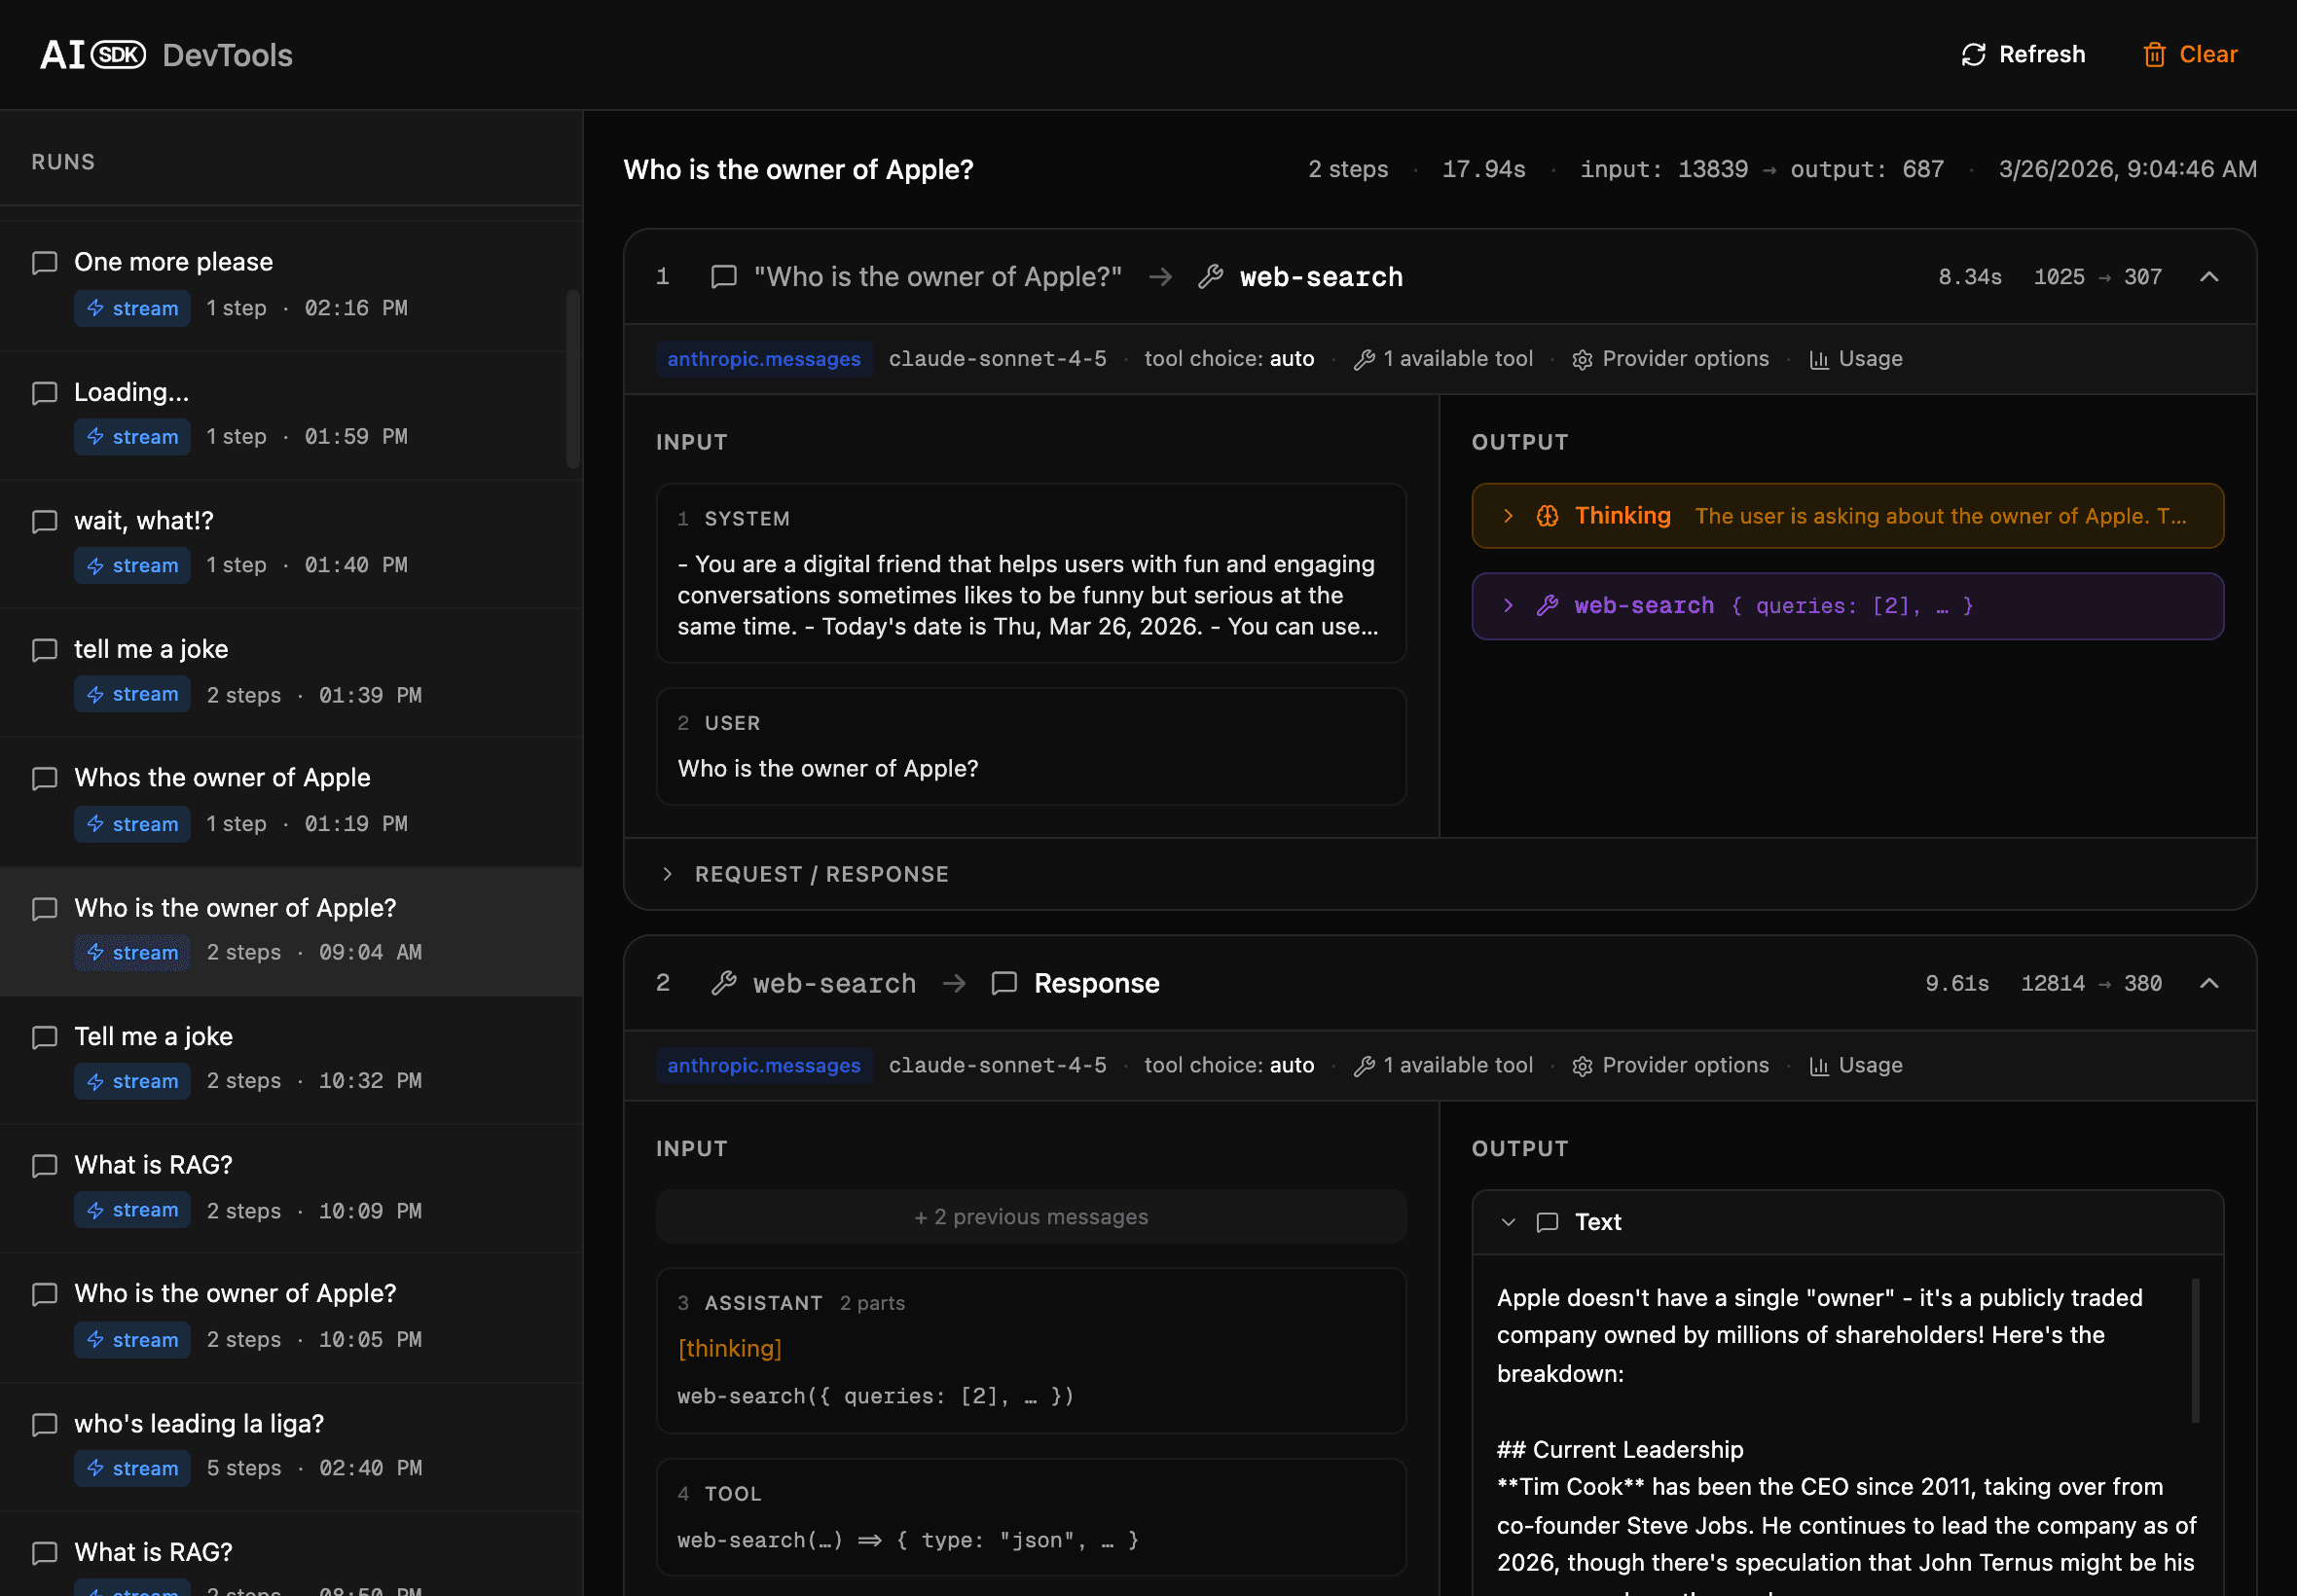This screenshot has width=2297, height=1596.
Task: Collapse step 1 using its chevron
Action: [x=2209, y=277]
